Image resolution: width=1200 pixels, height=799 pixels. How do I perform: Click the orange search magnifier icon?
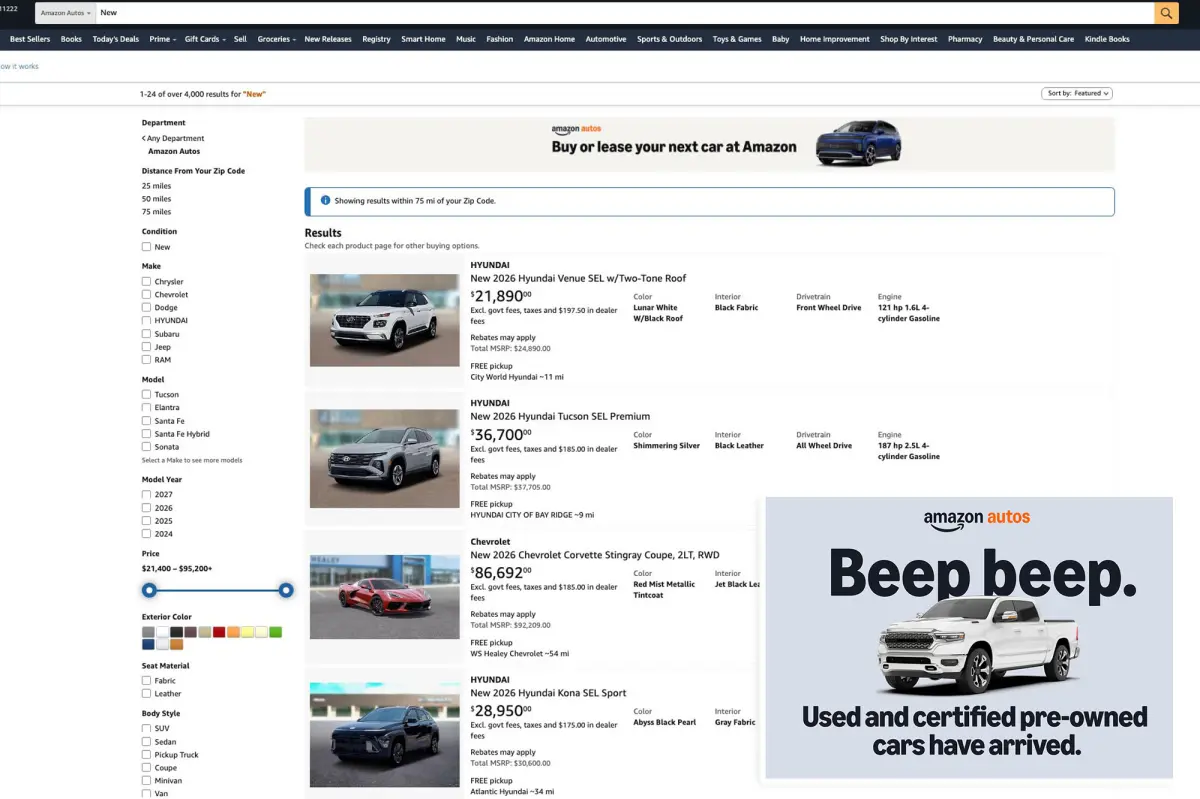(1166, 13)
